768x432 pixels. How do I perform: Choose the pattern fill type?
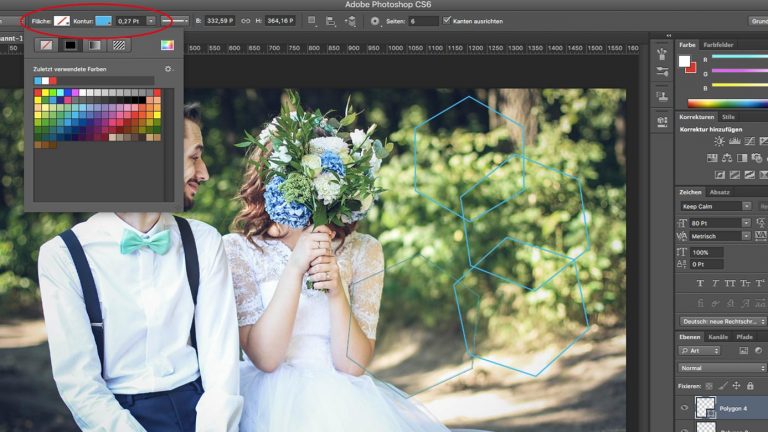pyautogui.click(x=120, y=45)
